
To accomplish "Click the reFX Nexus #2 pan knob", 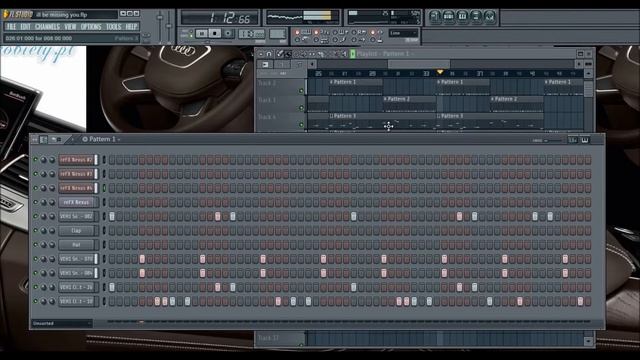I will (43, 160).
